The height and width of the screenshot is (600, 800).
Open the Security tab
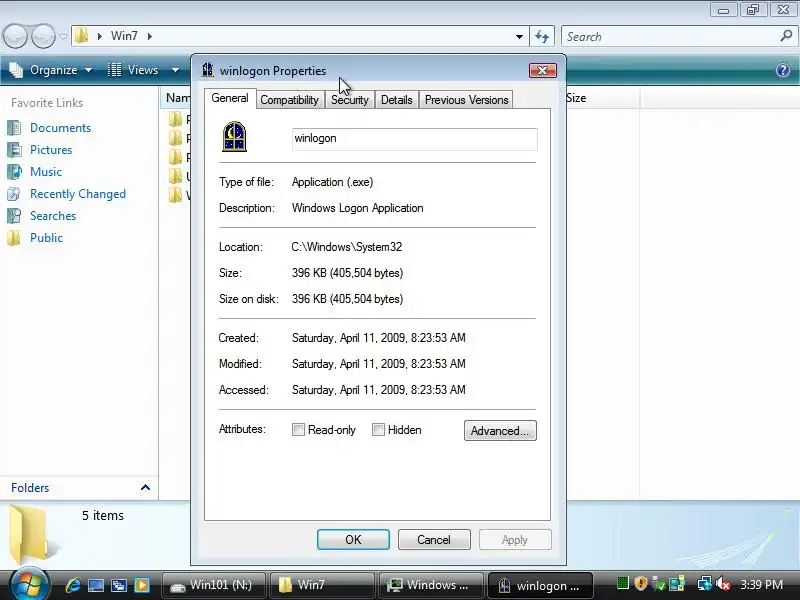349,100
